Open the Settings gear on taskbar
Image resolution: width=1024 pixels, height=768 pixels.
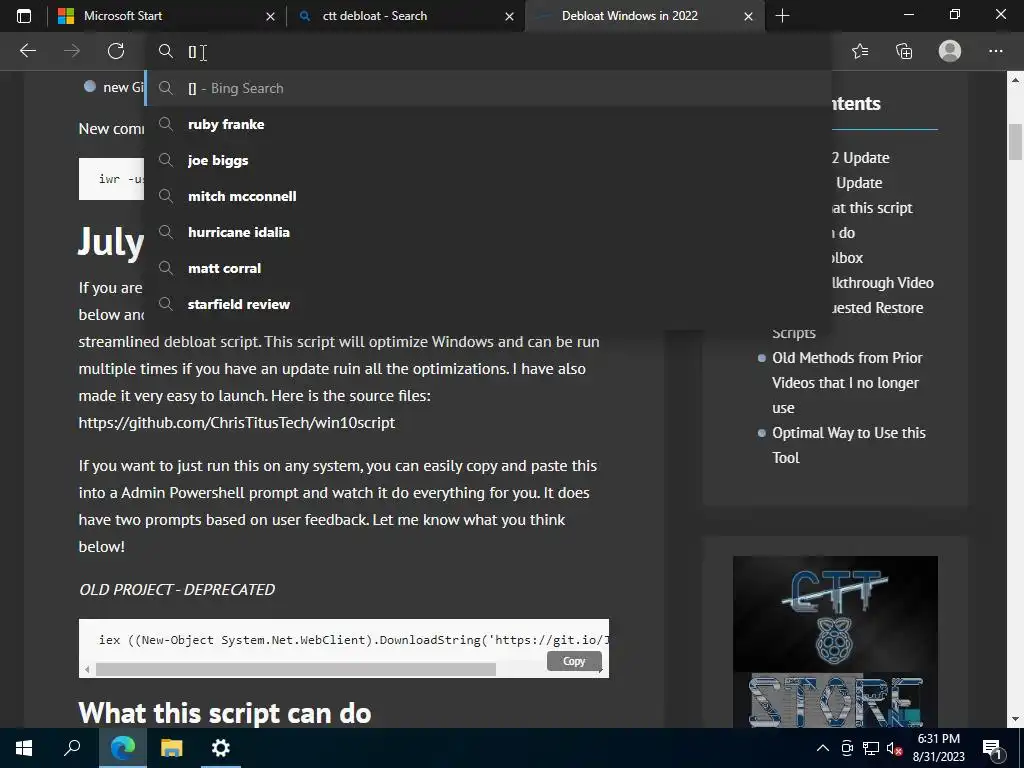(x=221, y=748)
